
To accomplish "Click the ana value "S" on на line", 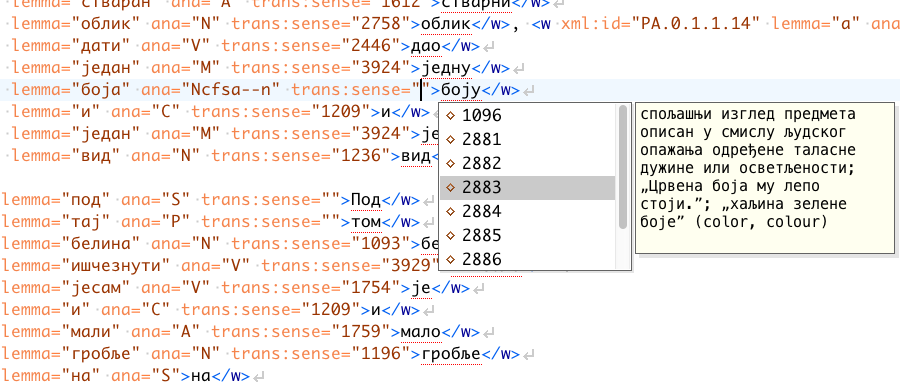I will click(x=161, y=376).
